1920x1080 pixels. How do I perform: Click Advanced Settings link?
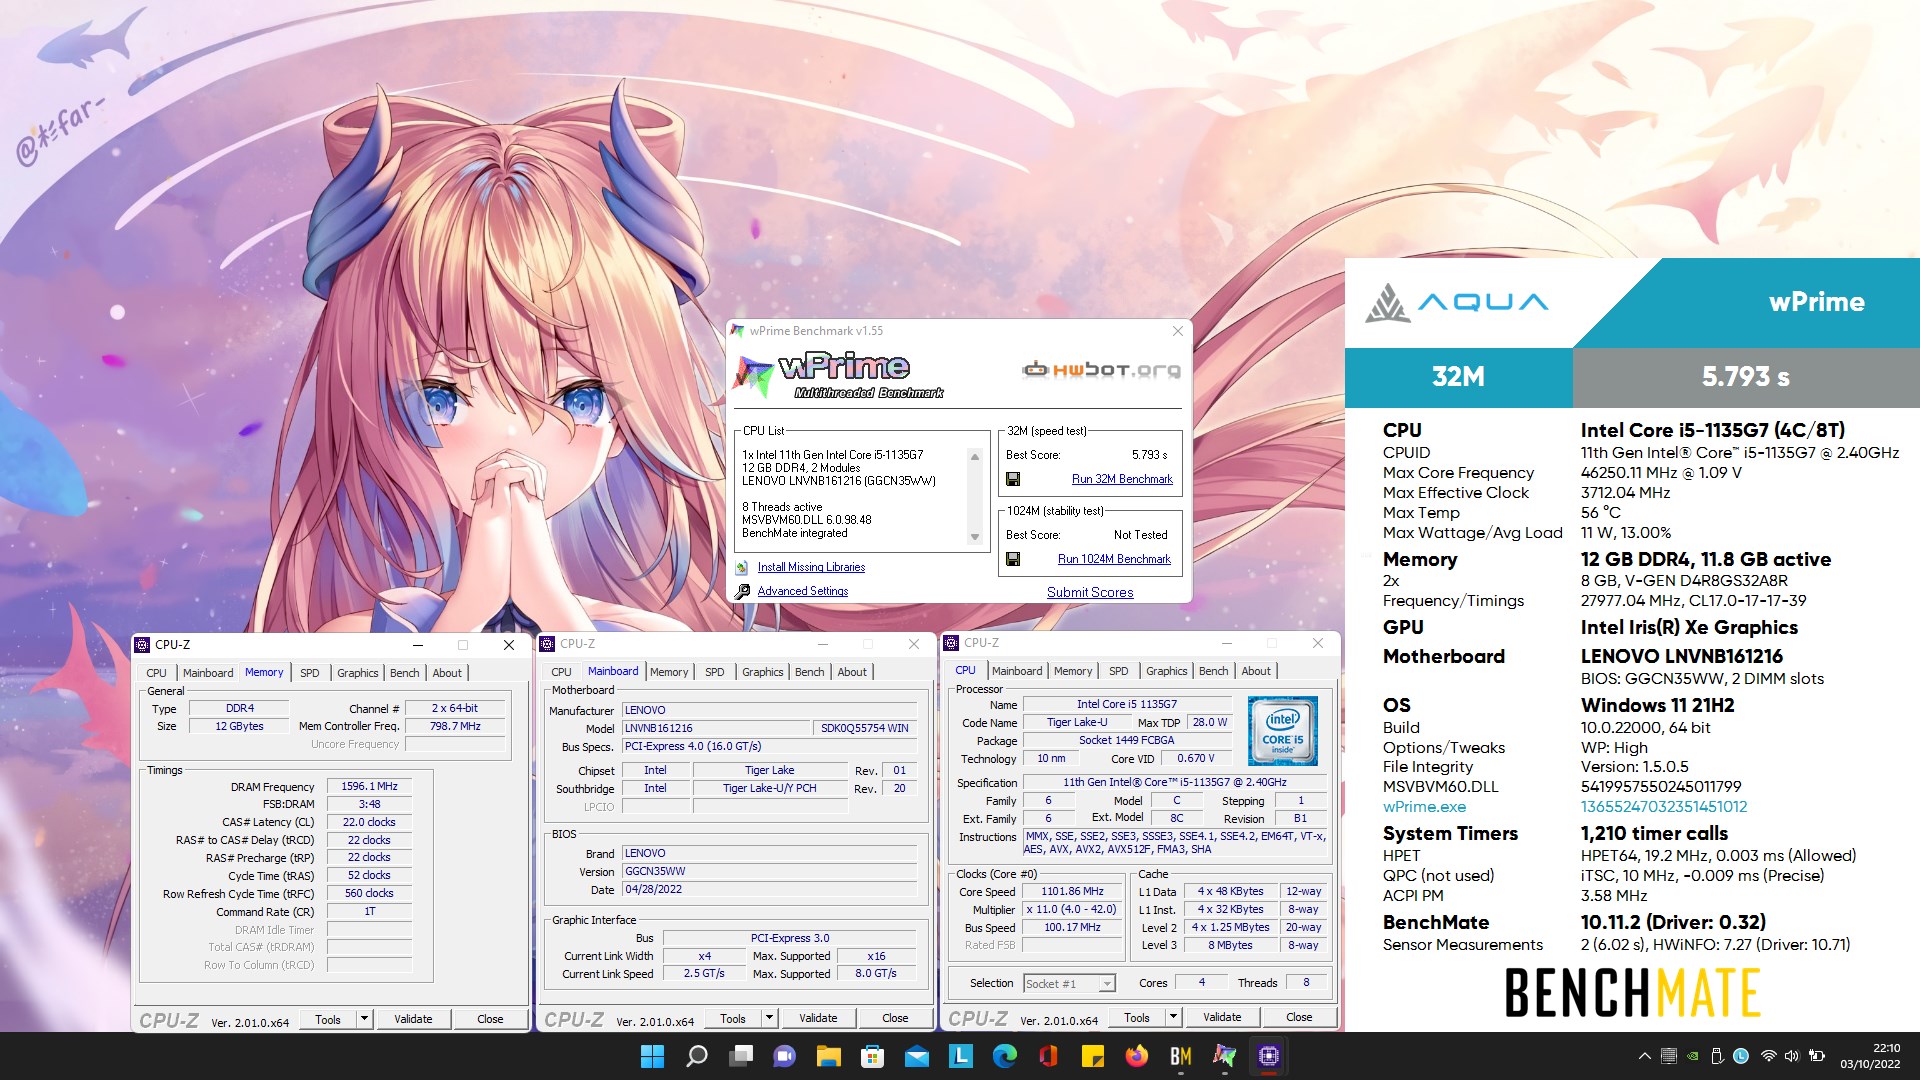click(x=803, y=591)
